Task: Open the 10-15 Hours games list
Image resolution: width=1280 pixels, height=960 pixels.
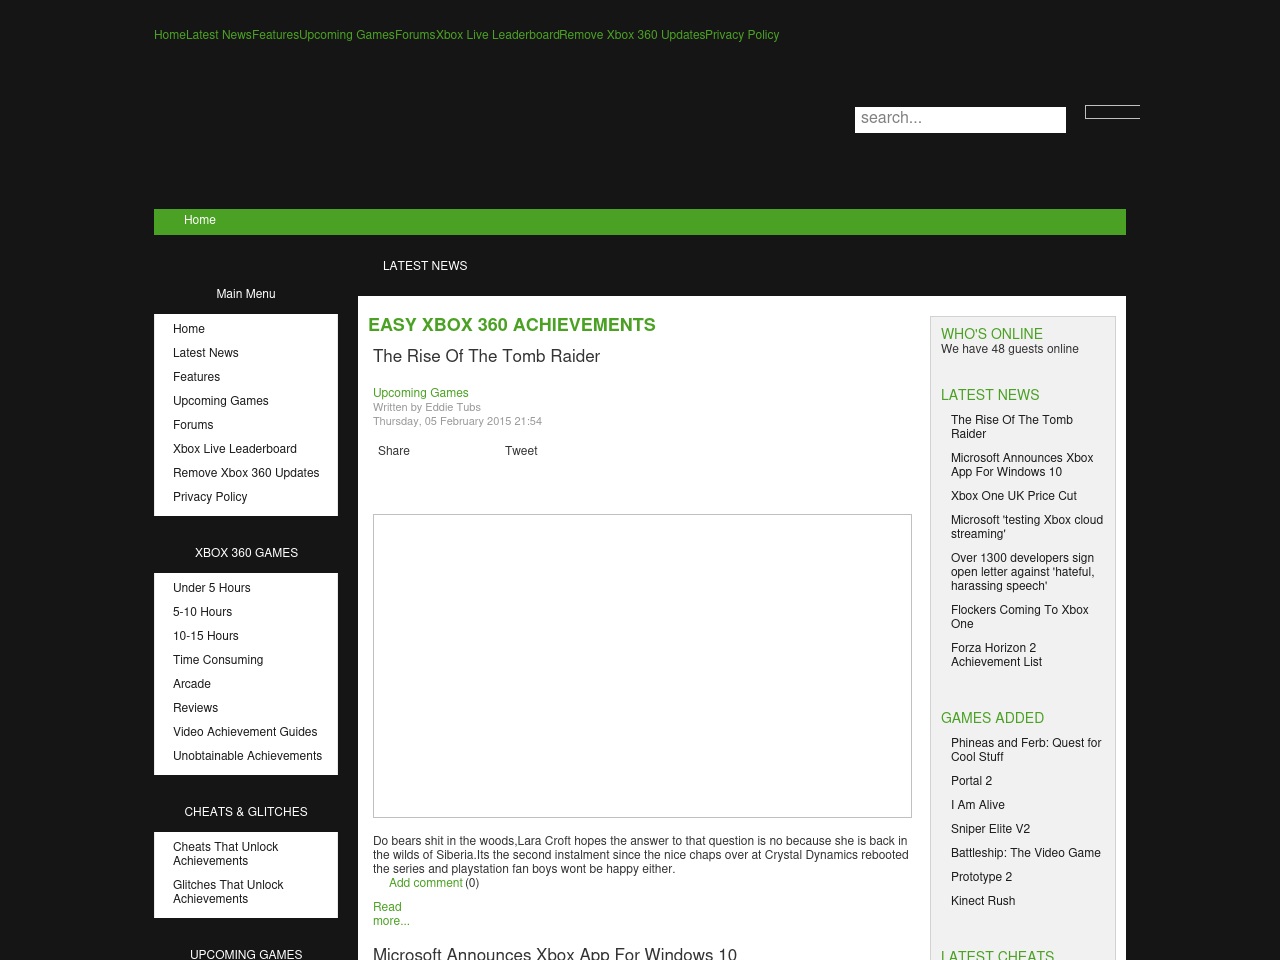Action: (206, 636)
